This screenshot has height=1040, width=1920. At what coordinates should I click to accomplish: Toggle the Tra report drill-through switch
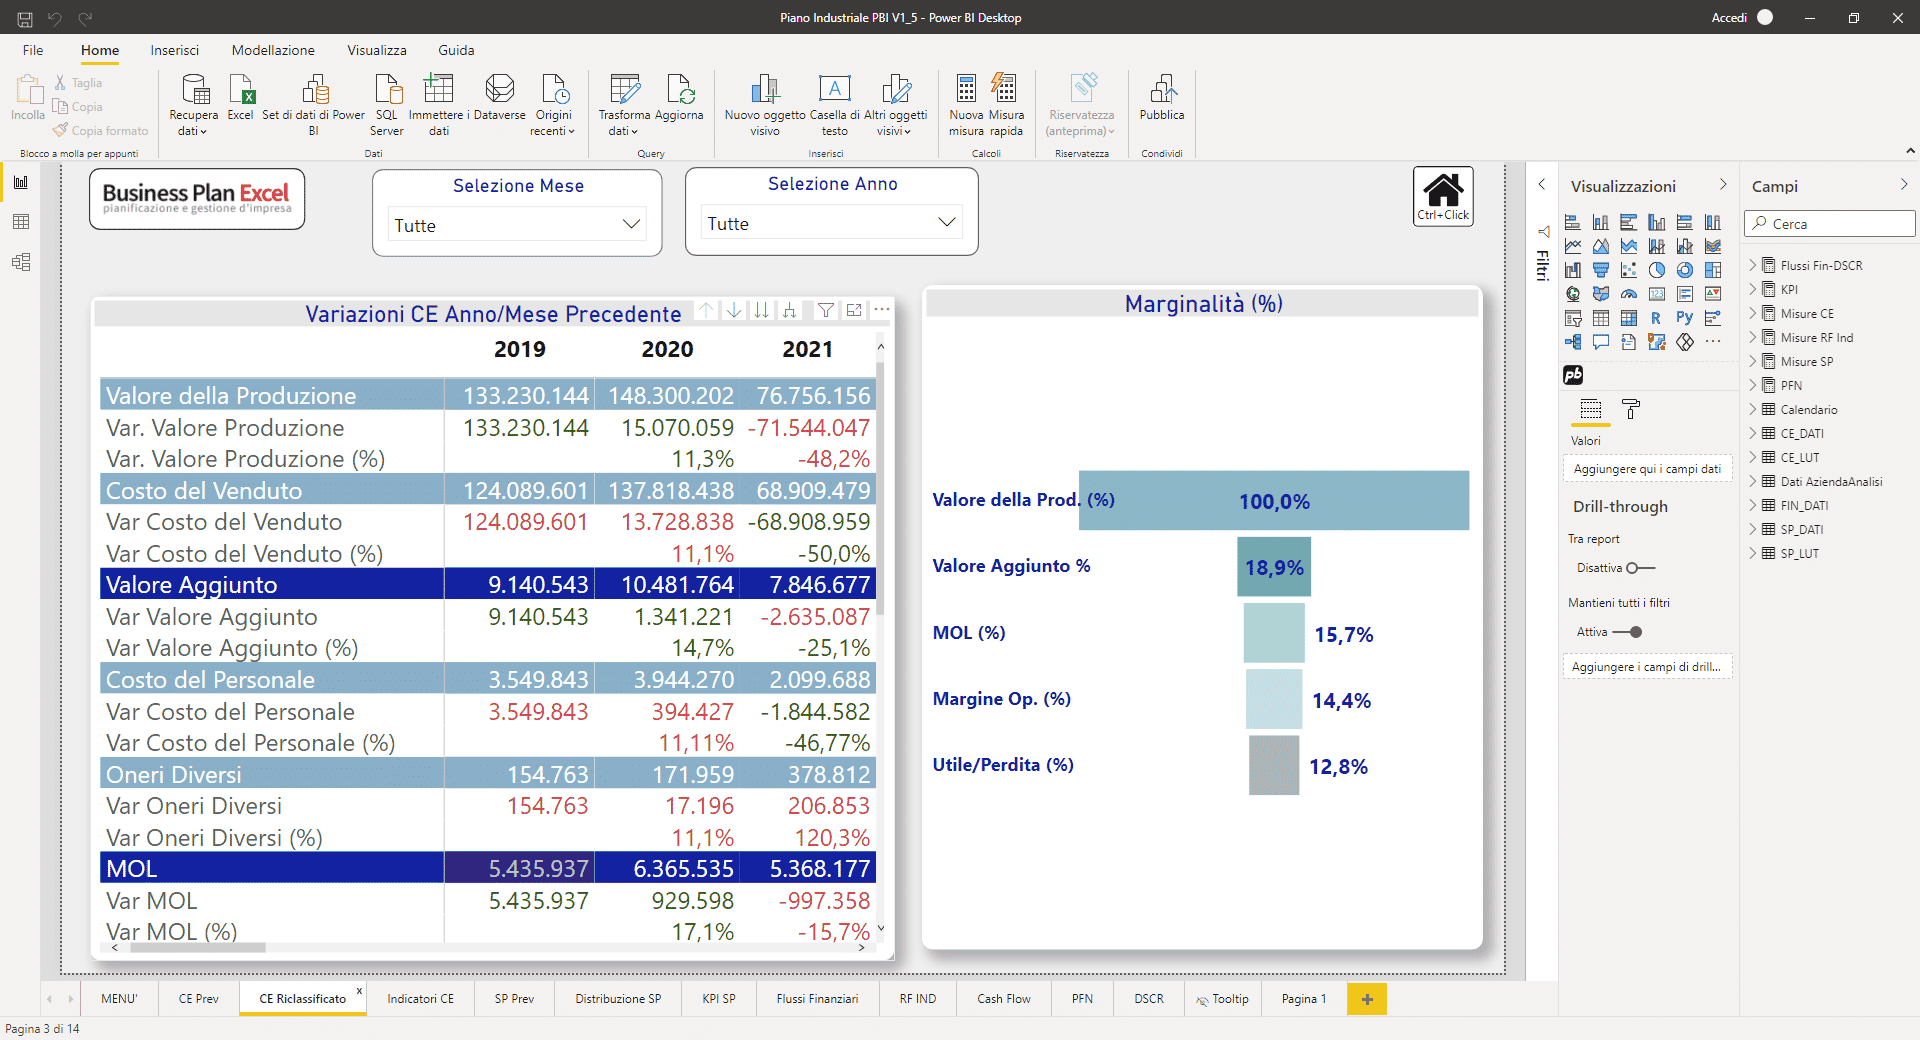tap(1640, 568)
